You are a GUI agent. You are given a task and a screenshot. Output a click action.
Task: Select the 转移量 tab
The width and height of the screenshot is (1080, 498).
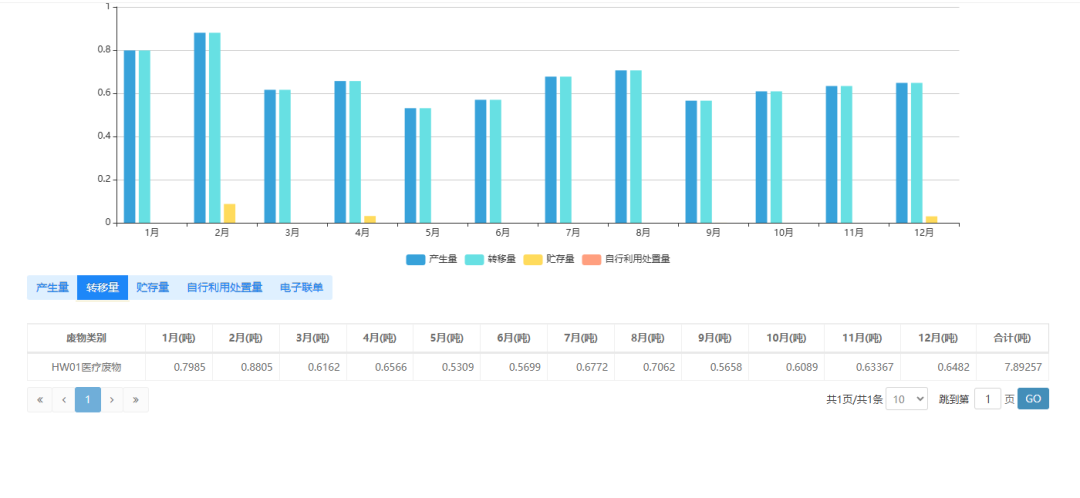point(103,288)
